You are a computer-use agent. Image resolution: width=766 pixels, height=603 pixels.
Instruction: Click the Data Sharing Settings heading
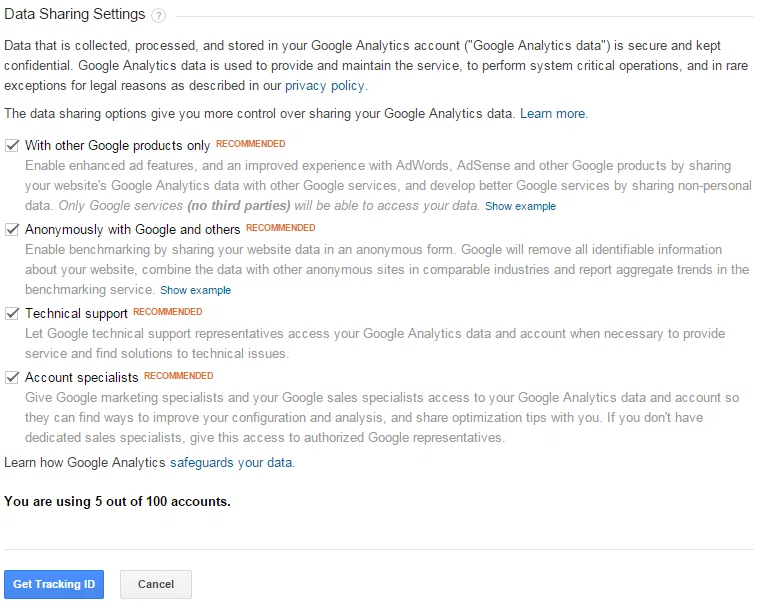(x=75, y=14)
